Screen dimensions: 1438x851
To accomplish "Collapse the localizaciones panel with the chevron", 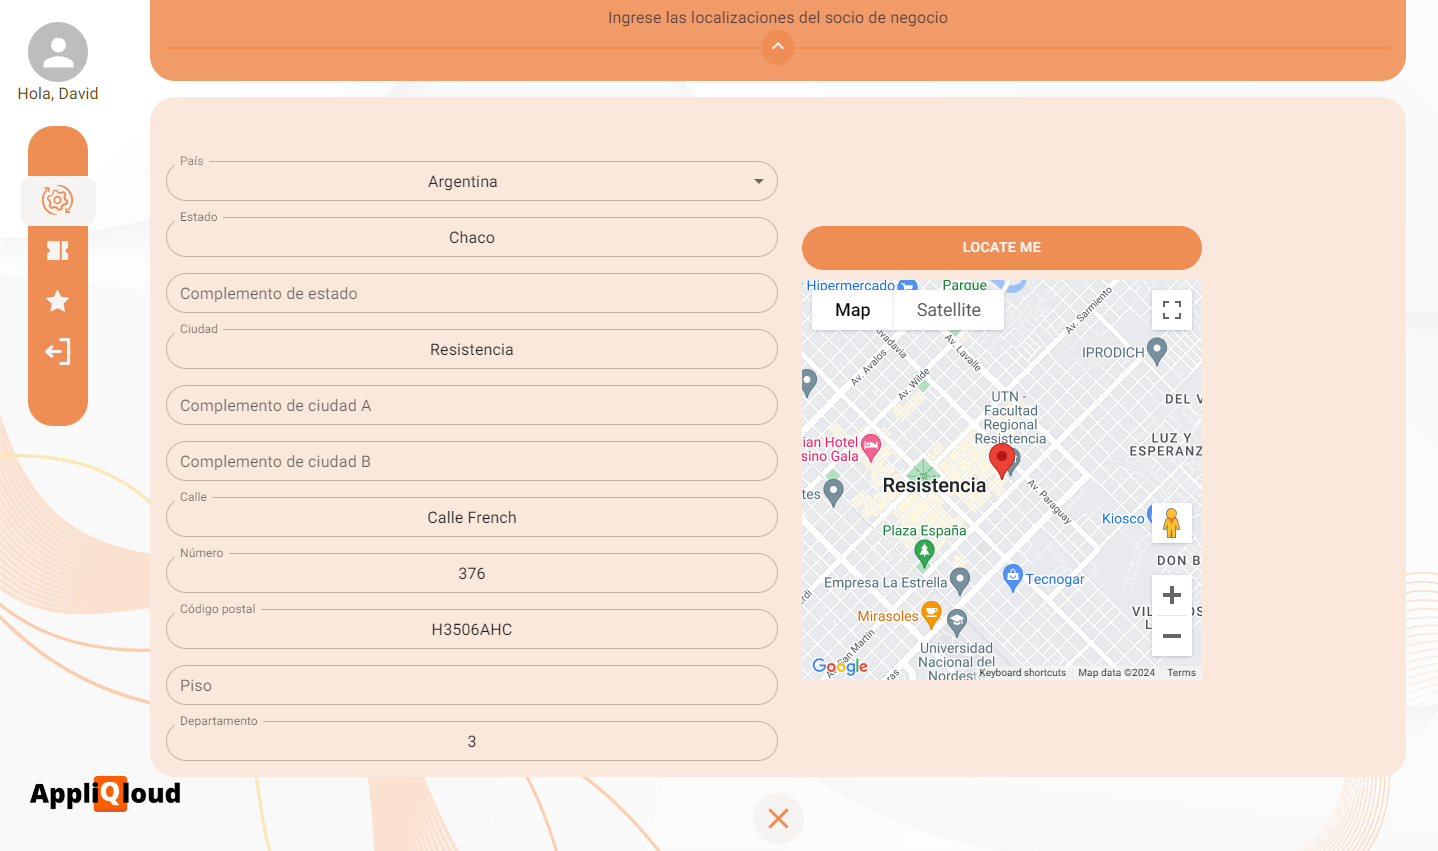I will pyautogui.click(x=778, y=47).
